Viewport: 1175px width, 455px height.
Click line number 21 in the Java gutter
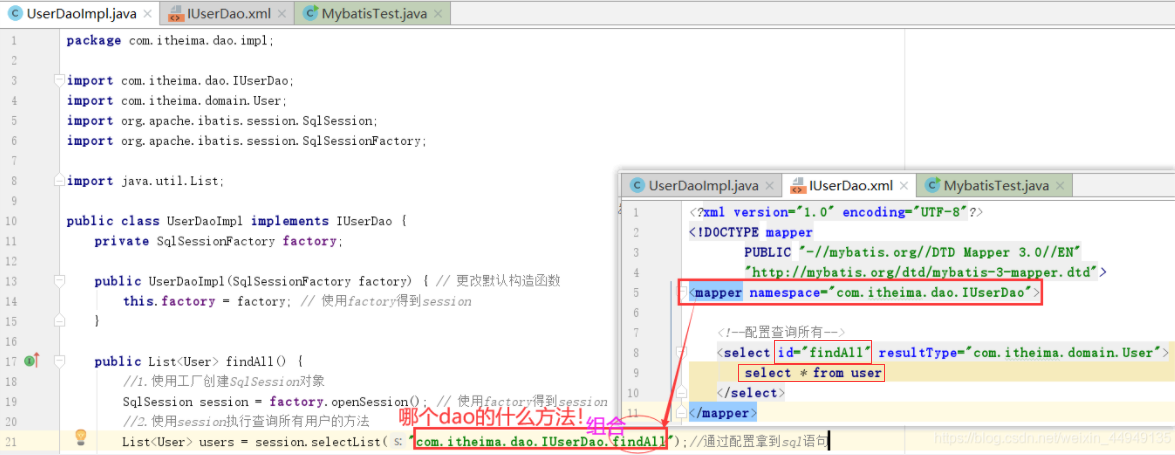13,442
